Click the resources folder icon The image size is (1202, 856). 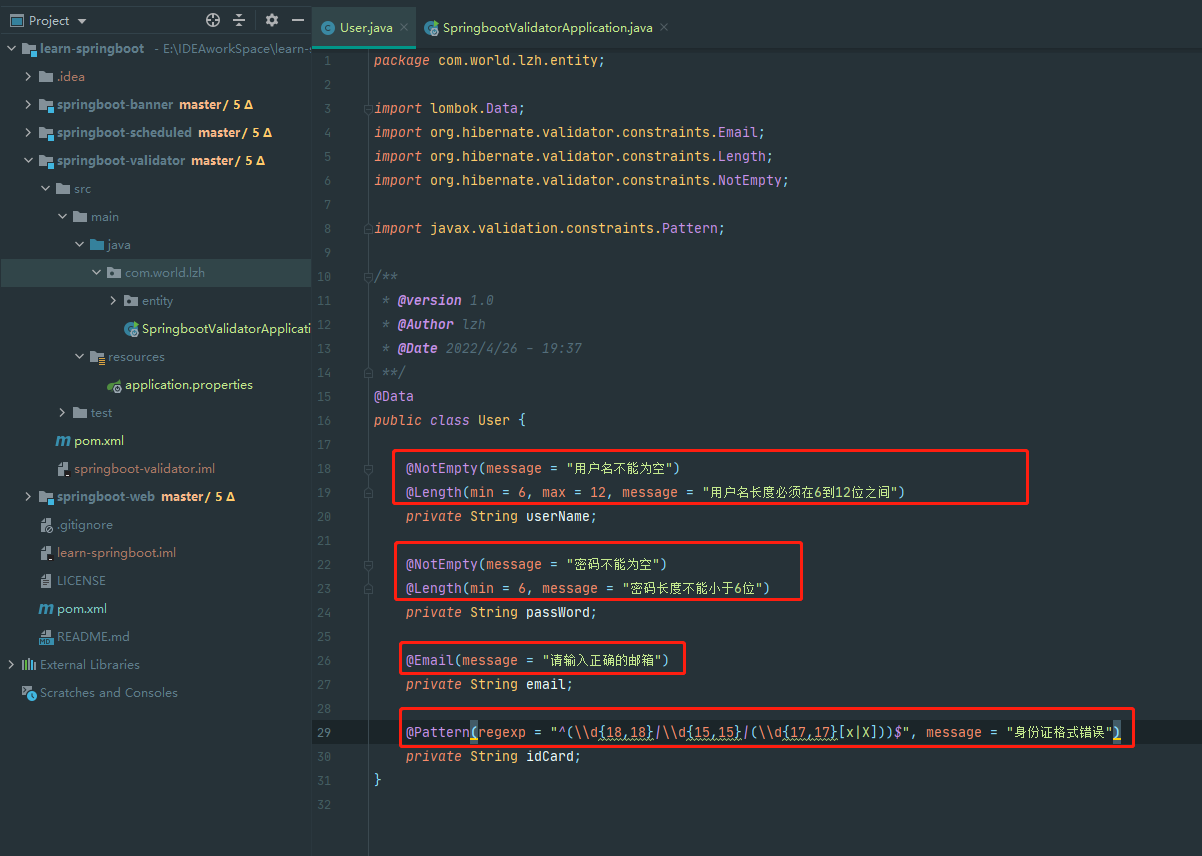click(x=97, y=357)
